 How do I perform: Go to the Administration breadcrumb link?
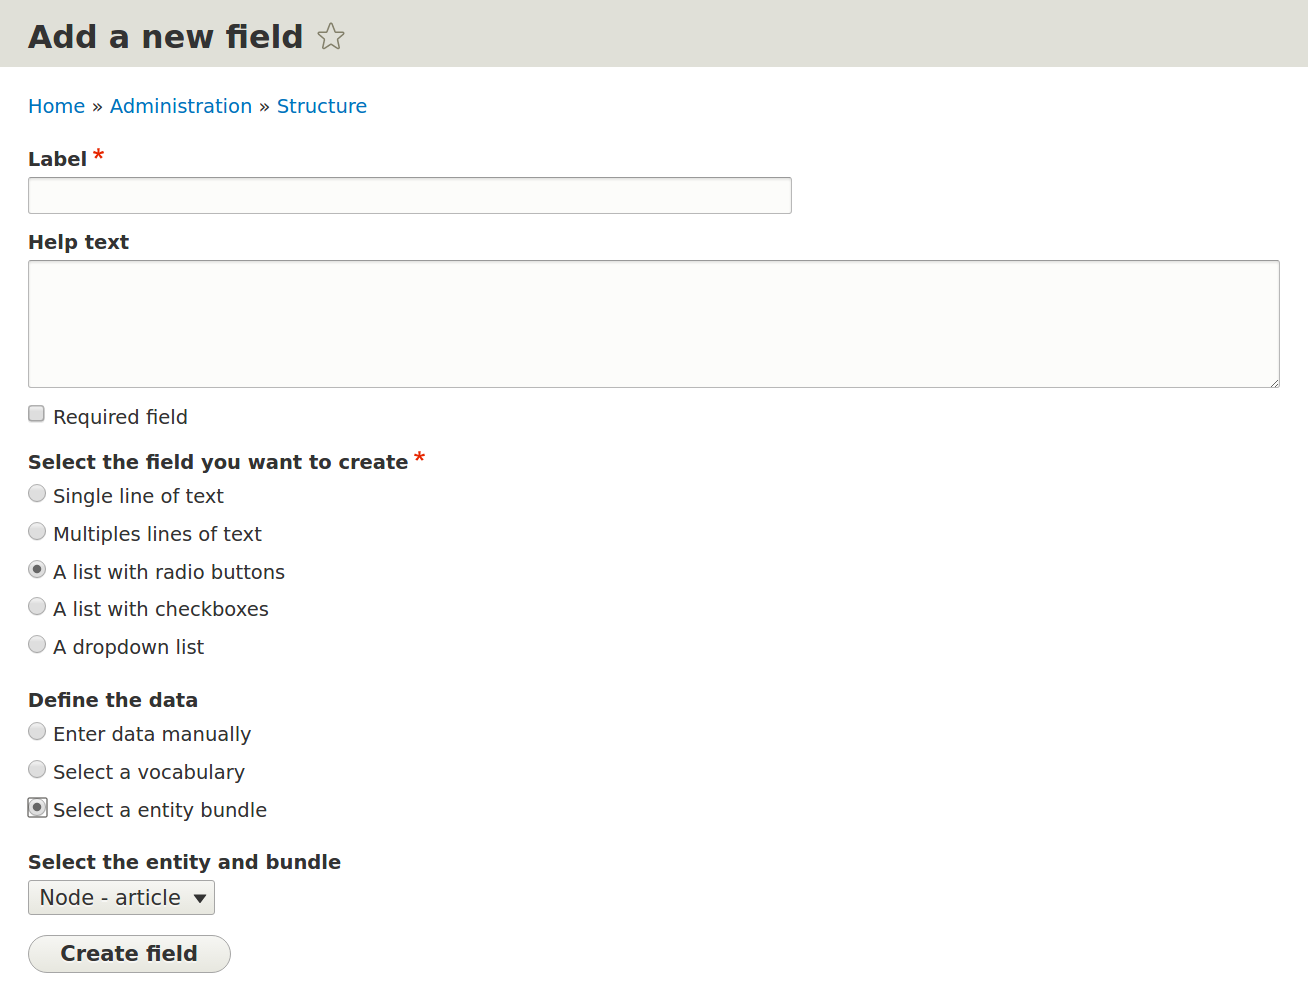coord(181,106)
